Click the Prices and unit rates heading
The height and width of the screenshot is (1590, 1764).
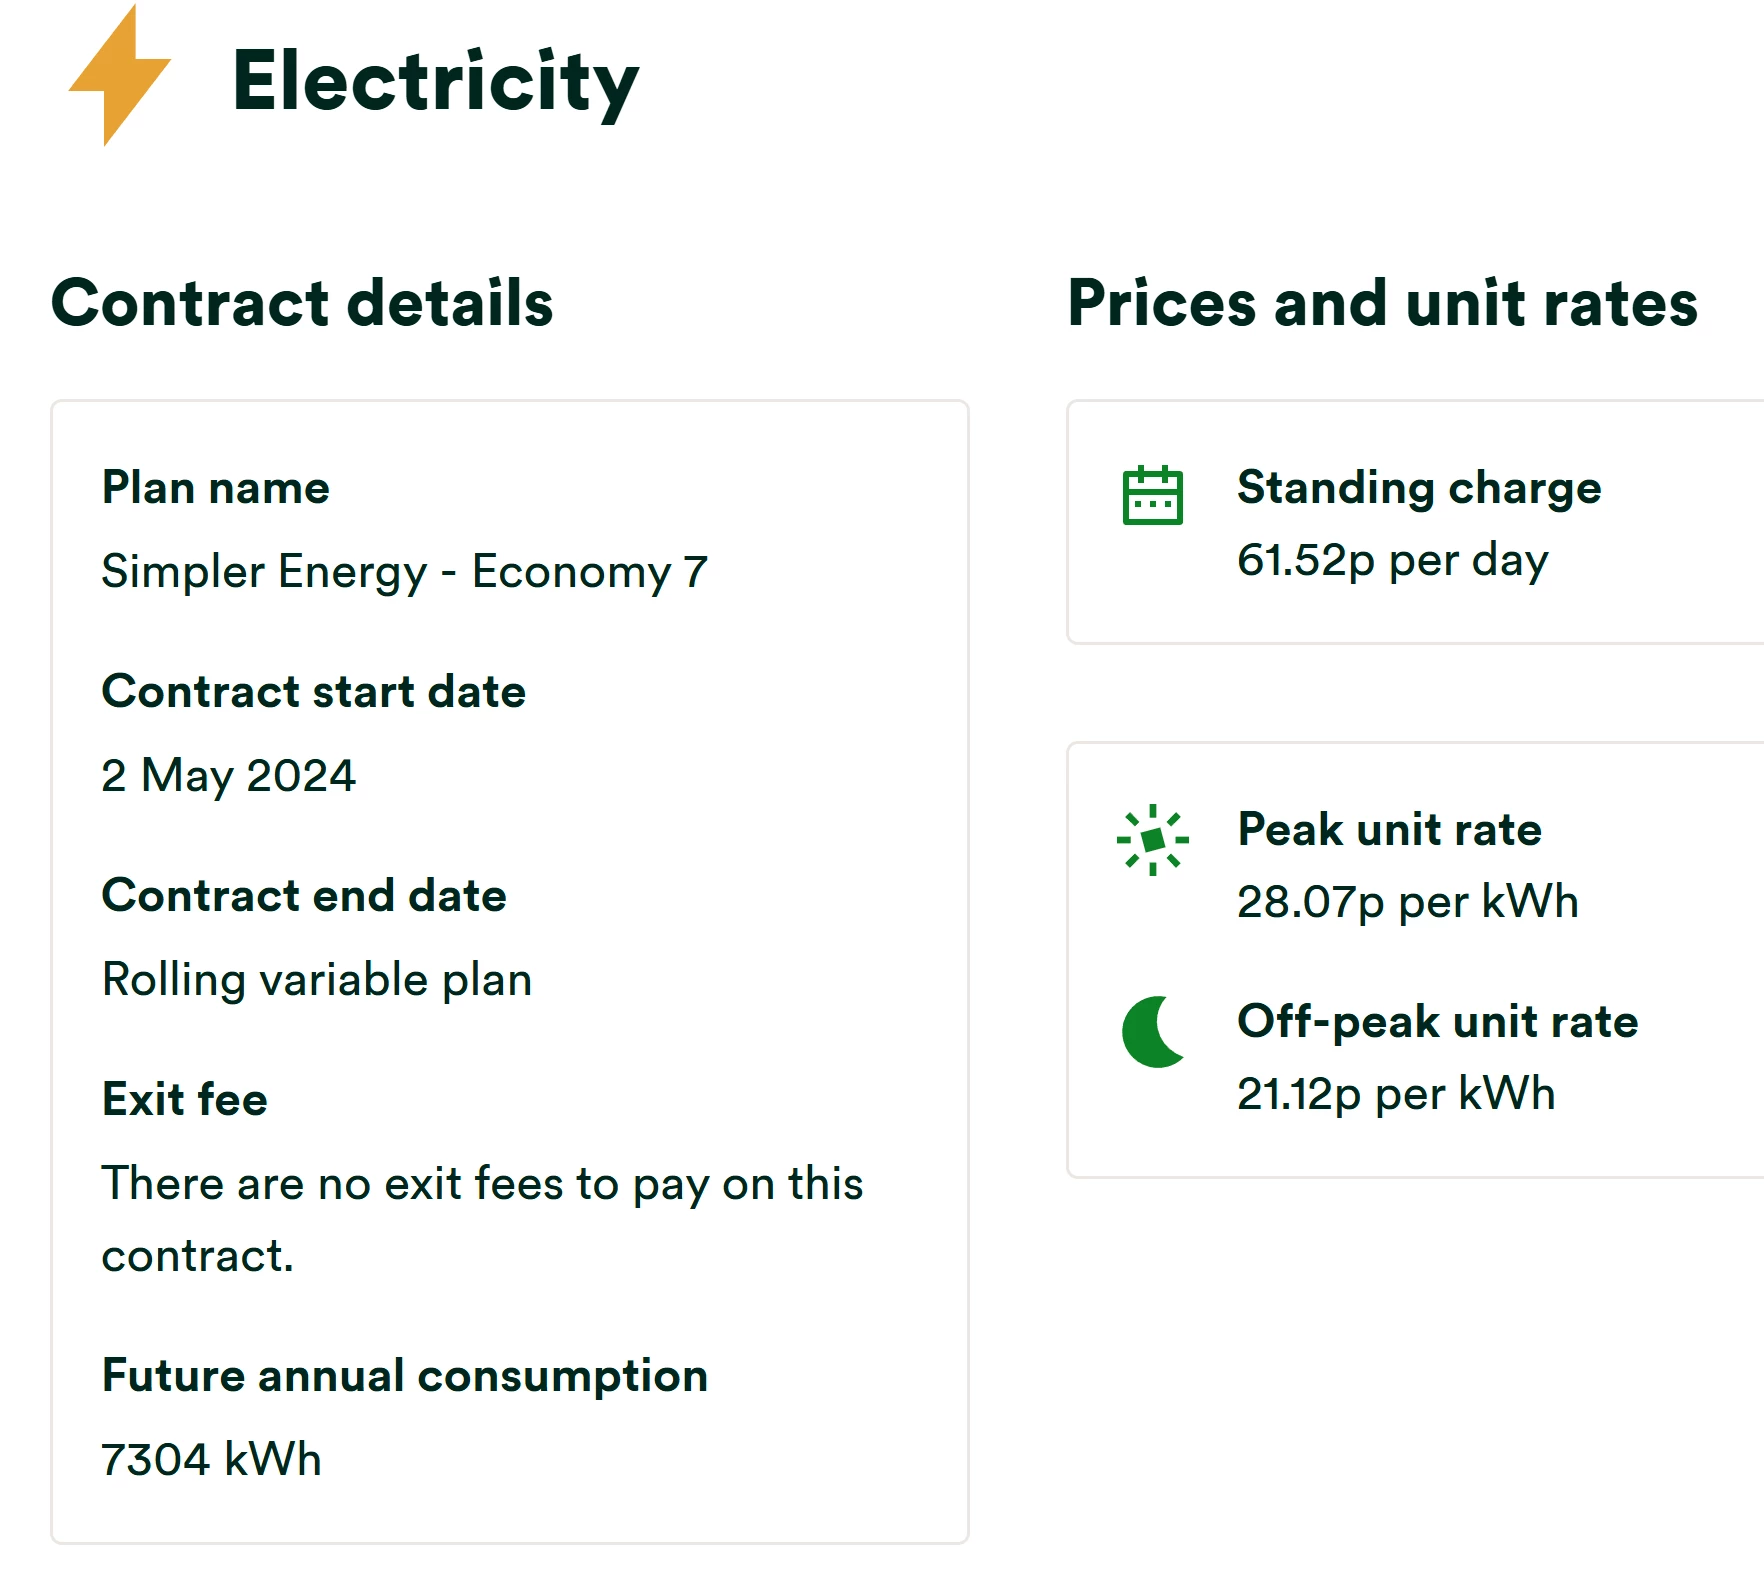pyautogui.click(x=1382, y=303)
